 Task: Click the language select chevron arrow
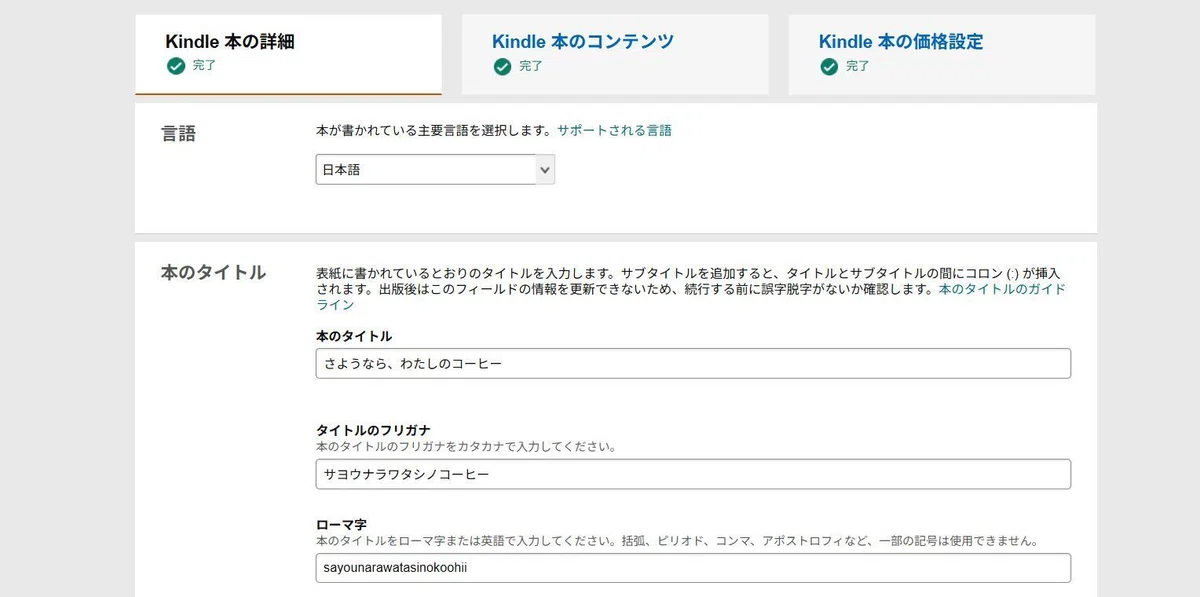click(545, 170)
